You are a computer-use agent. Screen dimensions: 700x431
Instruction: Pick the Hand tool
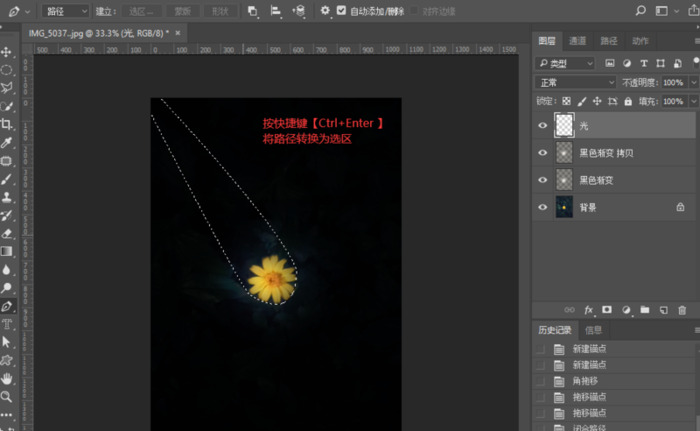point(7,378)
